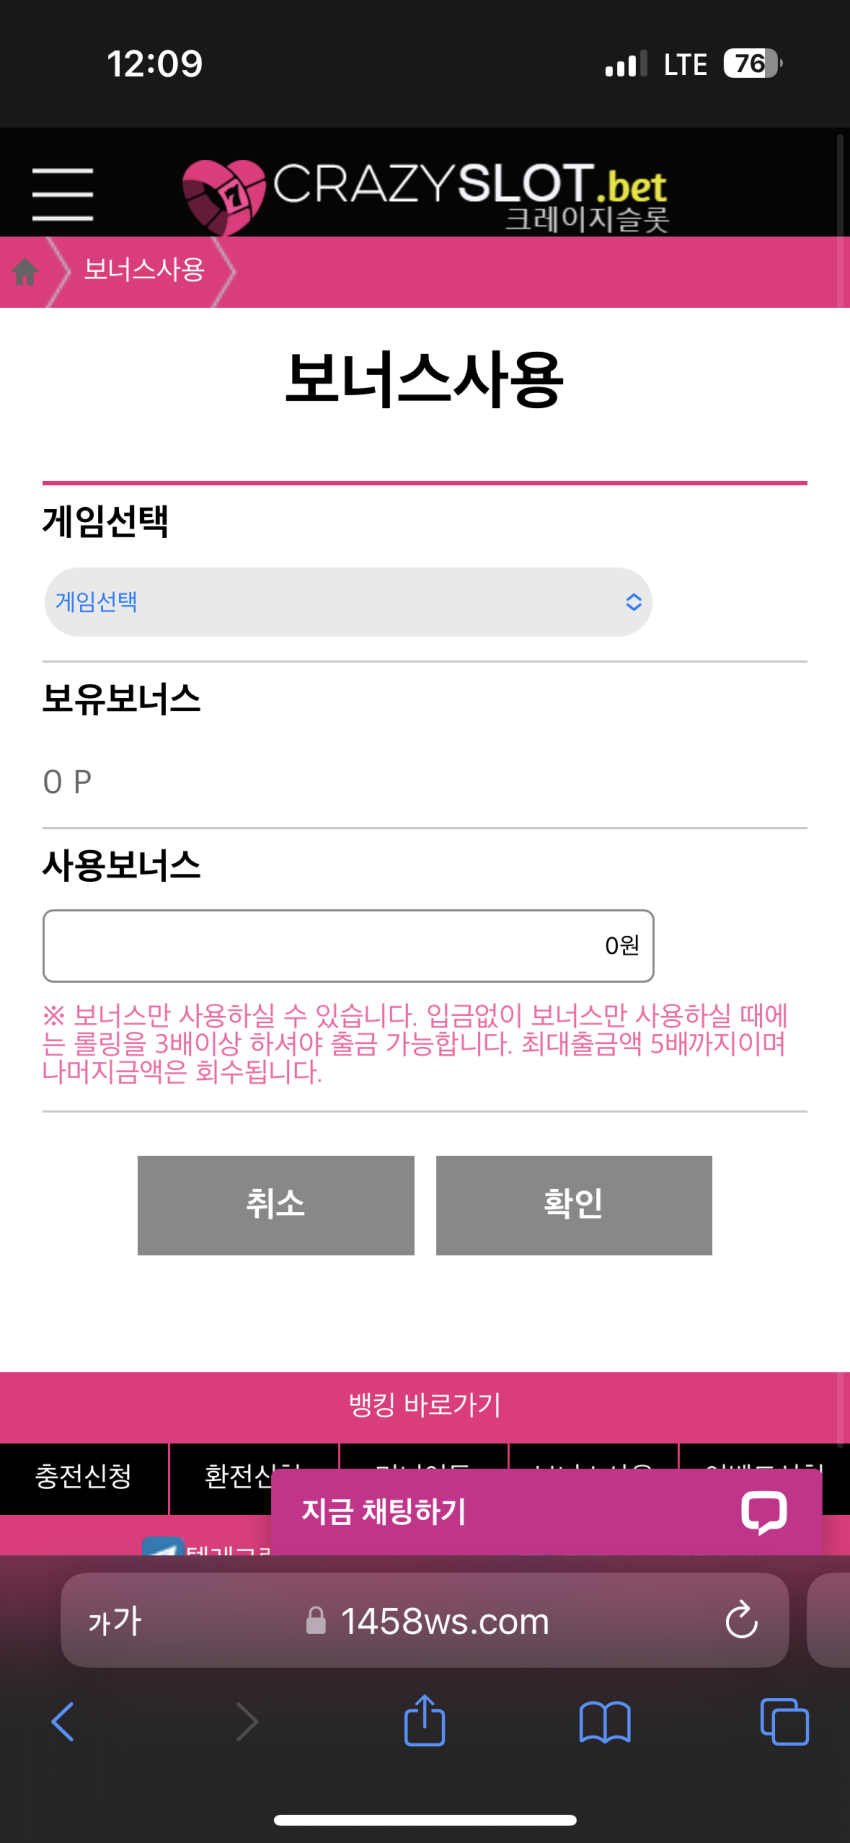The image size is (850, 1843).
Task: Tap the 1458ws.com address bar
Action: click(x=425, y=1620)
